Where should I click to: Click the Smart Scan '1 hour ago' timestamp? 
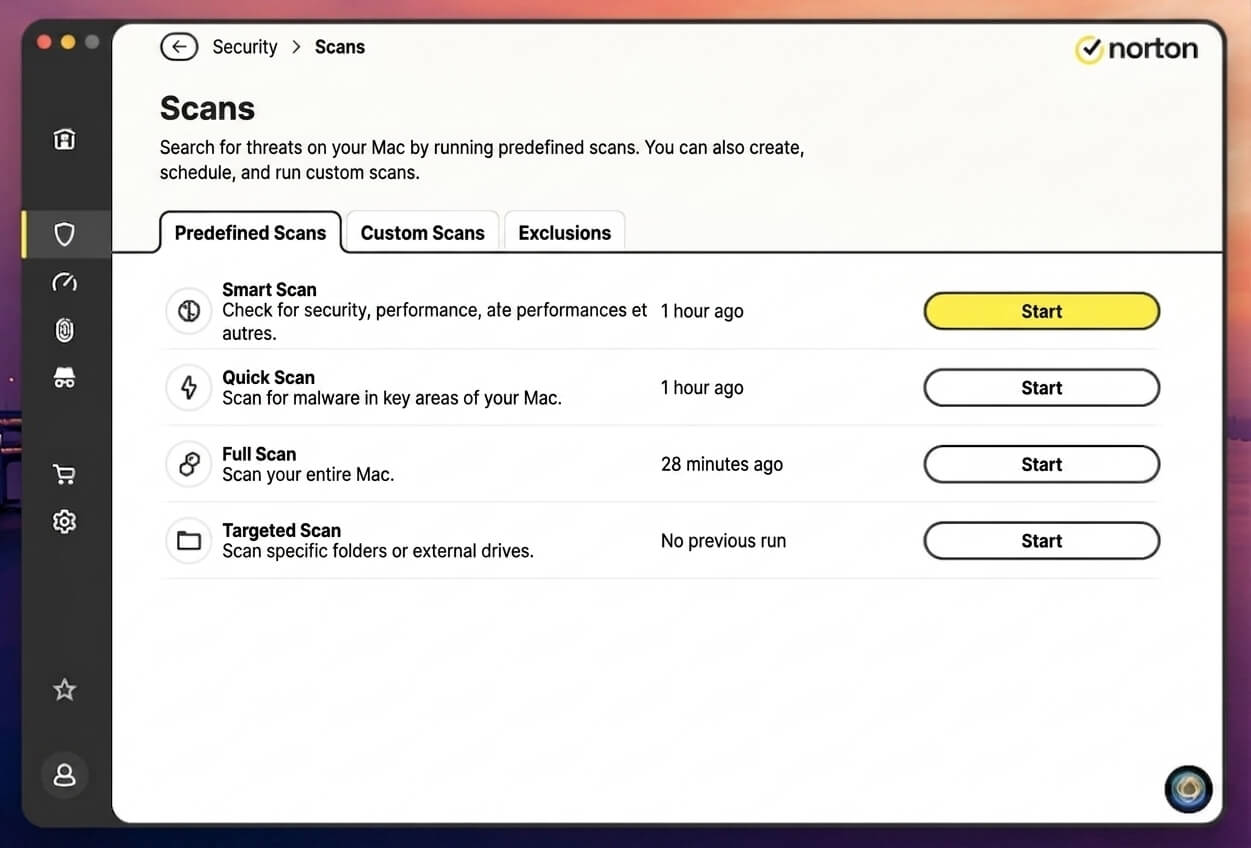(x=702, y=311)
